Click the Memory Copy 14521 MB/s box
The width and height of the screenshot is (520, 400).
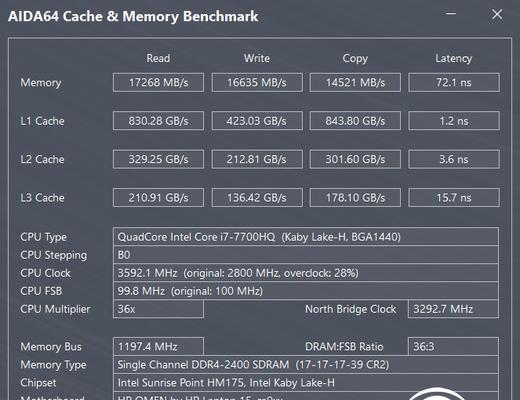[355, 82]
